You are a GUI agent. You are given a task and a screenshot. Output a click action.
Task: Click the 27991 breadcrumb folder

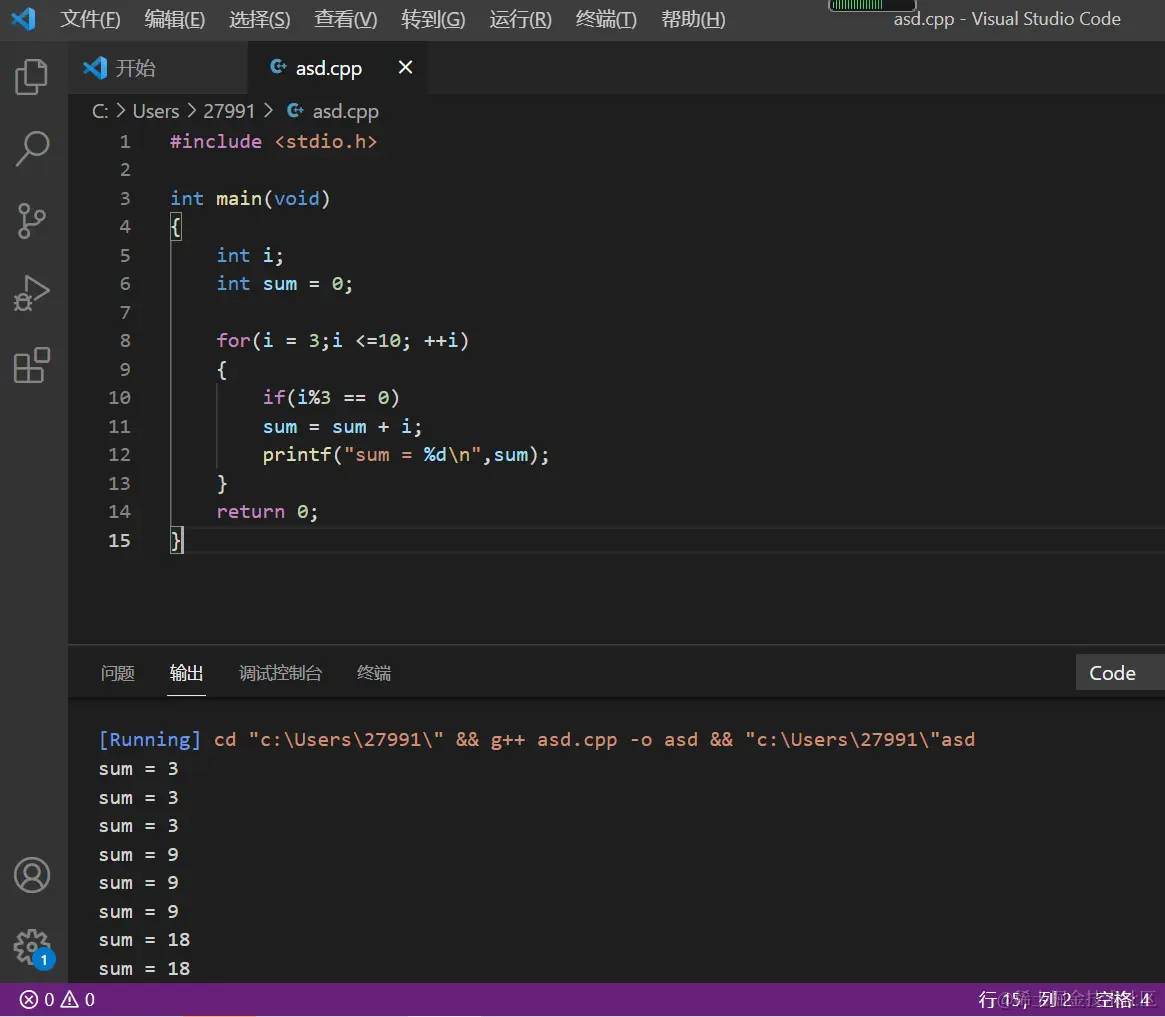229,111
